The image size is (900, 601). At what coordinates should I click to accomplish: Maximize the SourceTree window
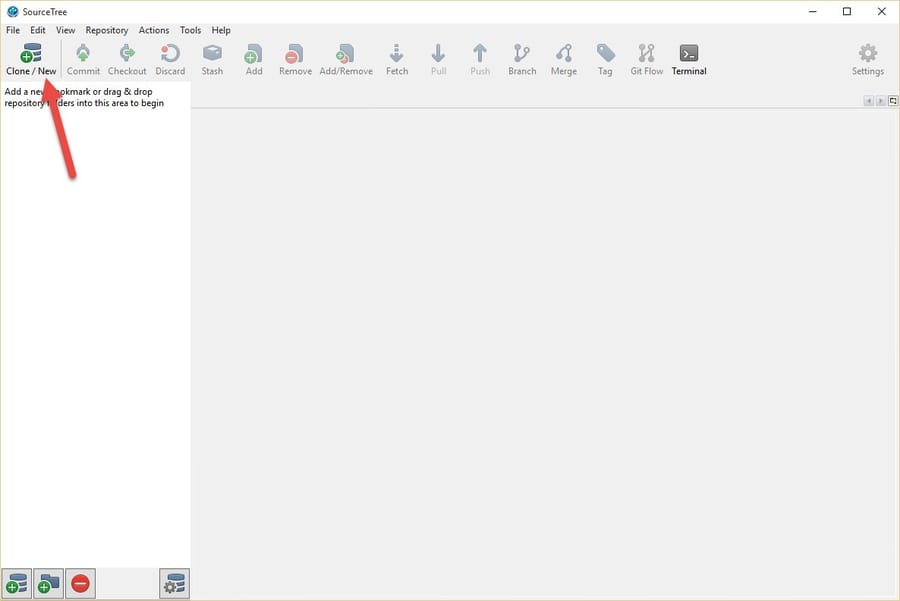pyautogui.click(x=847, y=11)
